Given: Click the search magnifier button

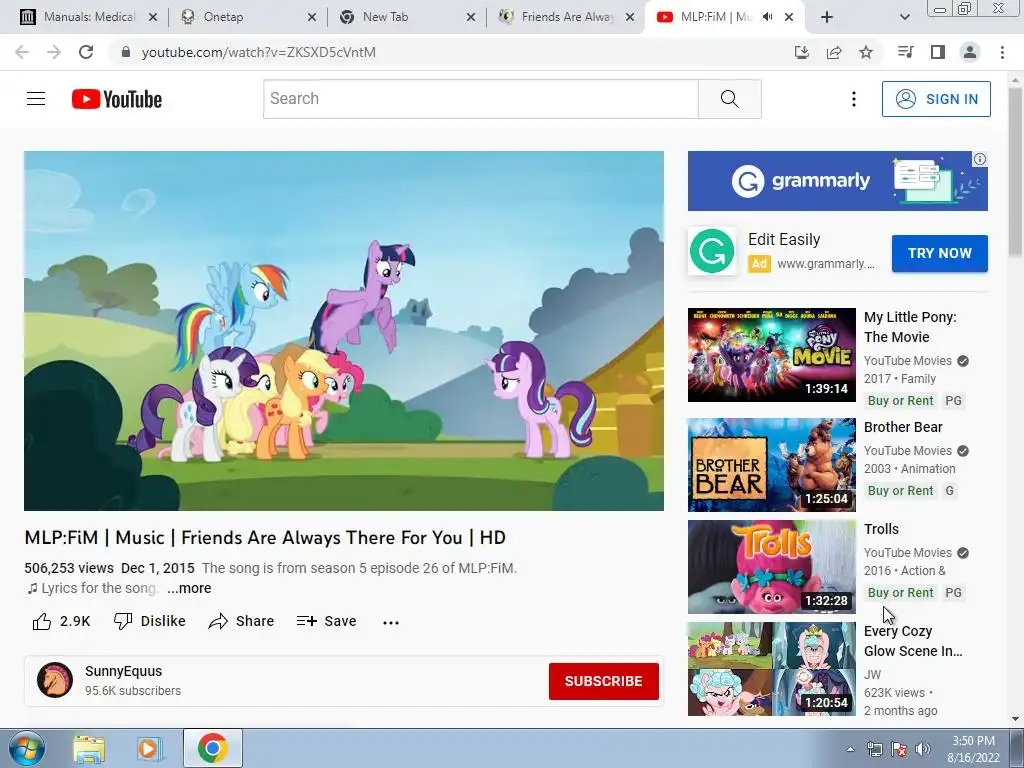Looking at the screenshot, I should click(729, 99).
